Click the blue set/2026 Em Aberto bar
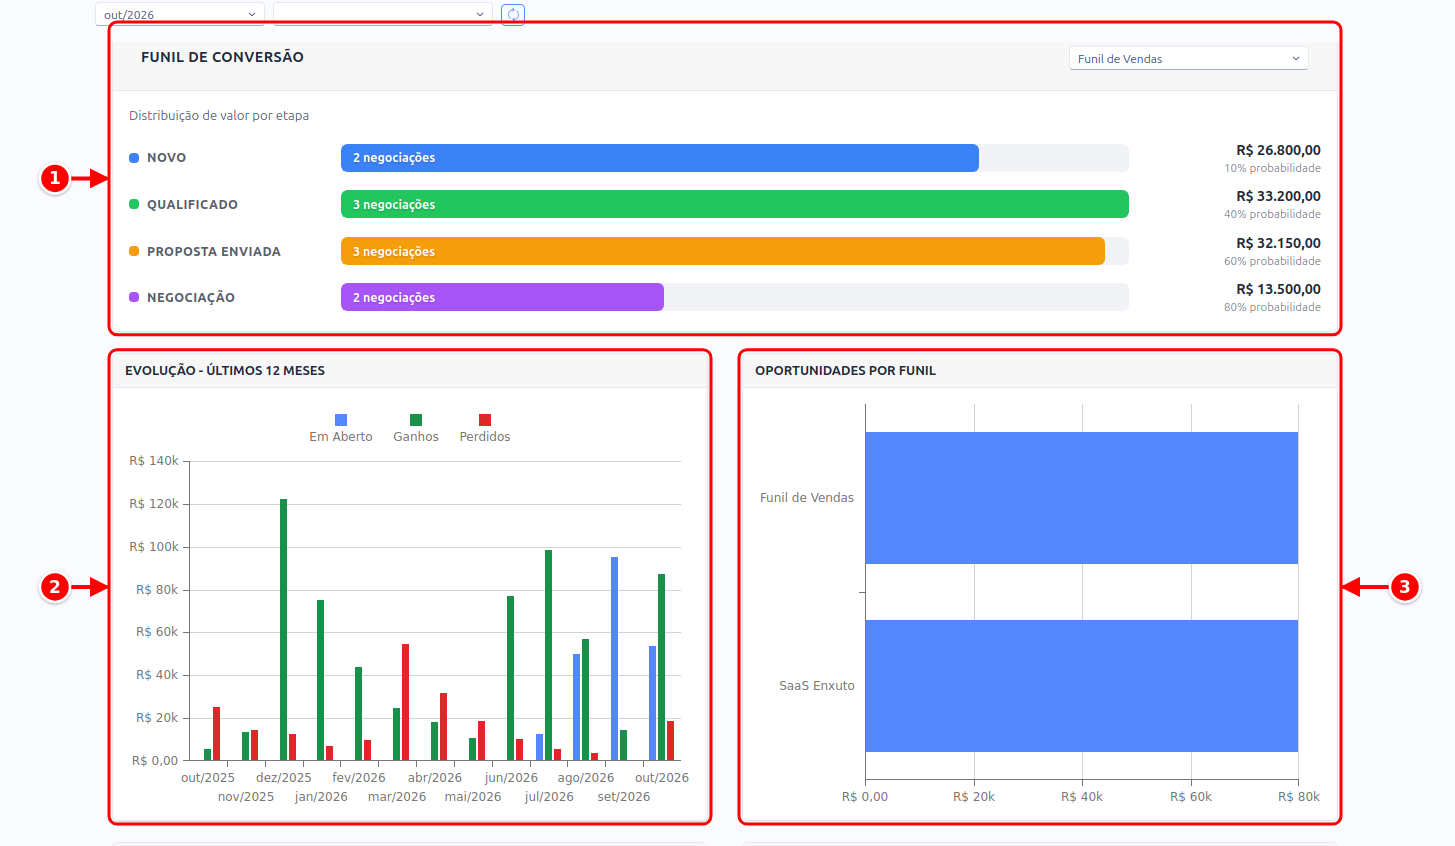The width and height of the screenshot is (1455, 846). click(x=615, y=658)
